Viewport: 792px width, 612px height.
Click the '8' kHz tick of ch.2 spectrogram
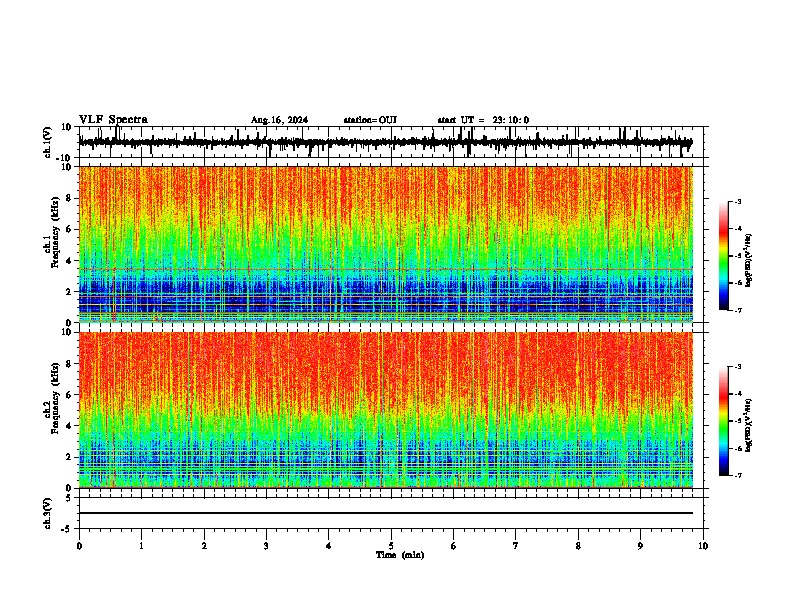(69, 364)
